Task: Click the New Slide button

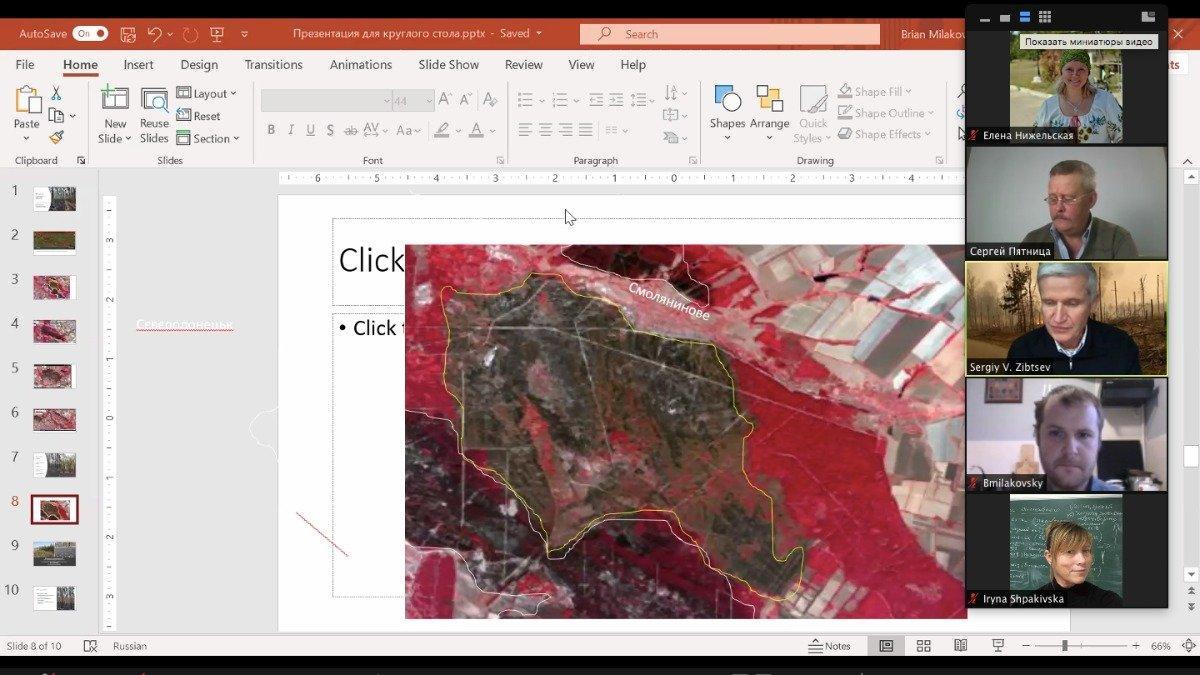Action: 115,115
